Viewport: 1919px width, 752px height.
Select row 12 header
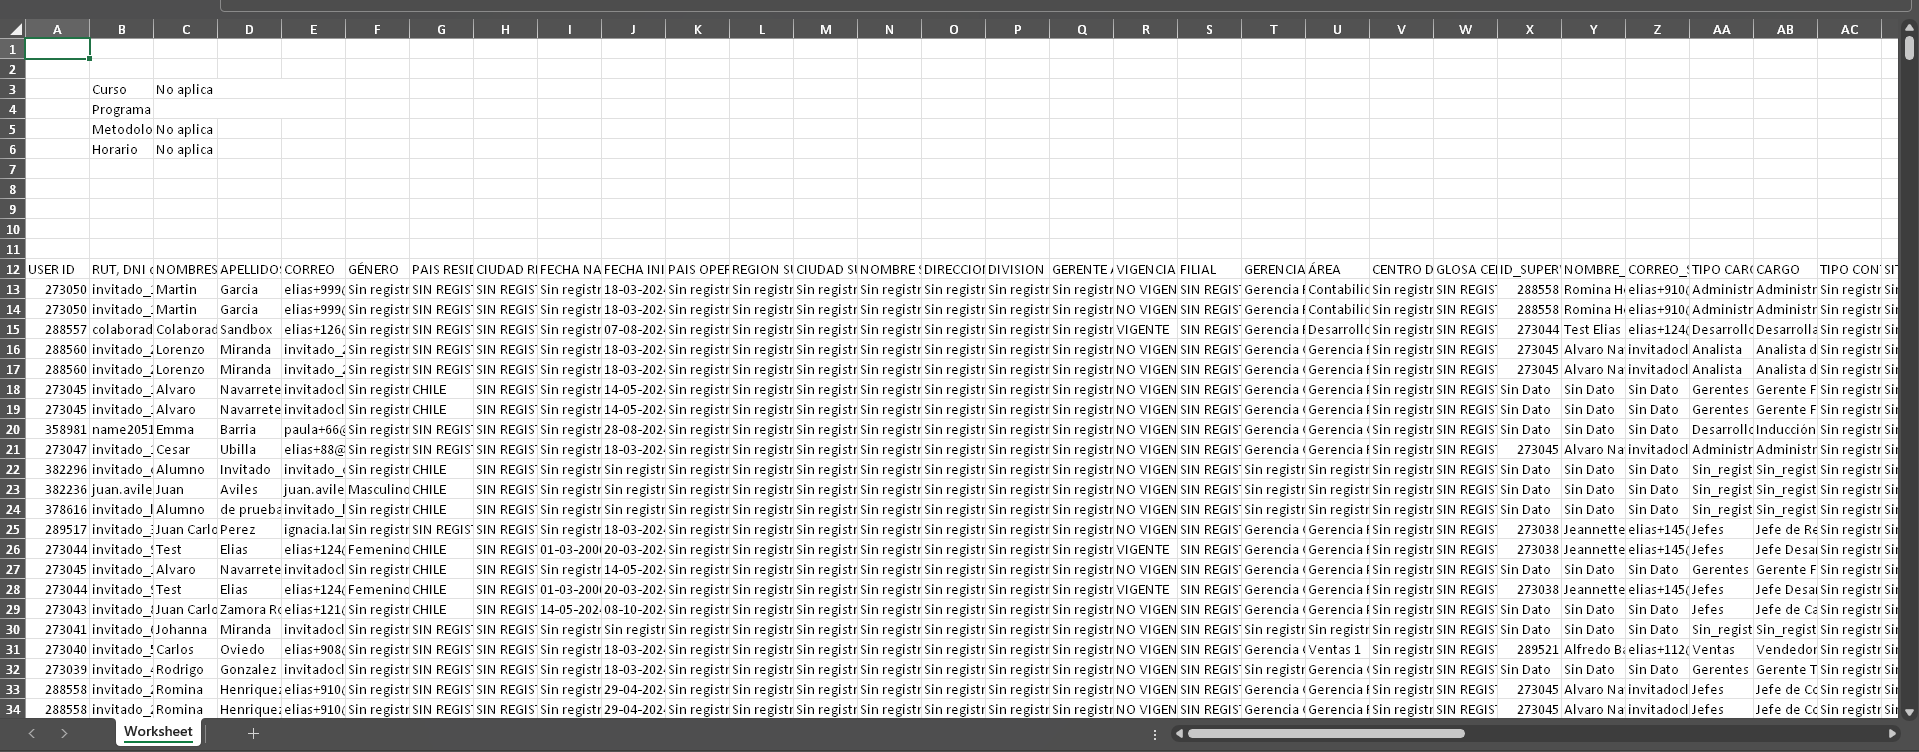tap(13, 269)
